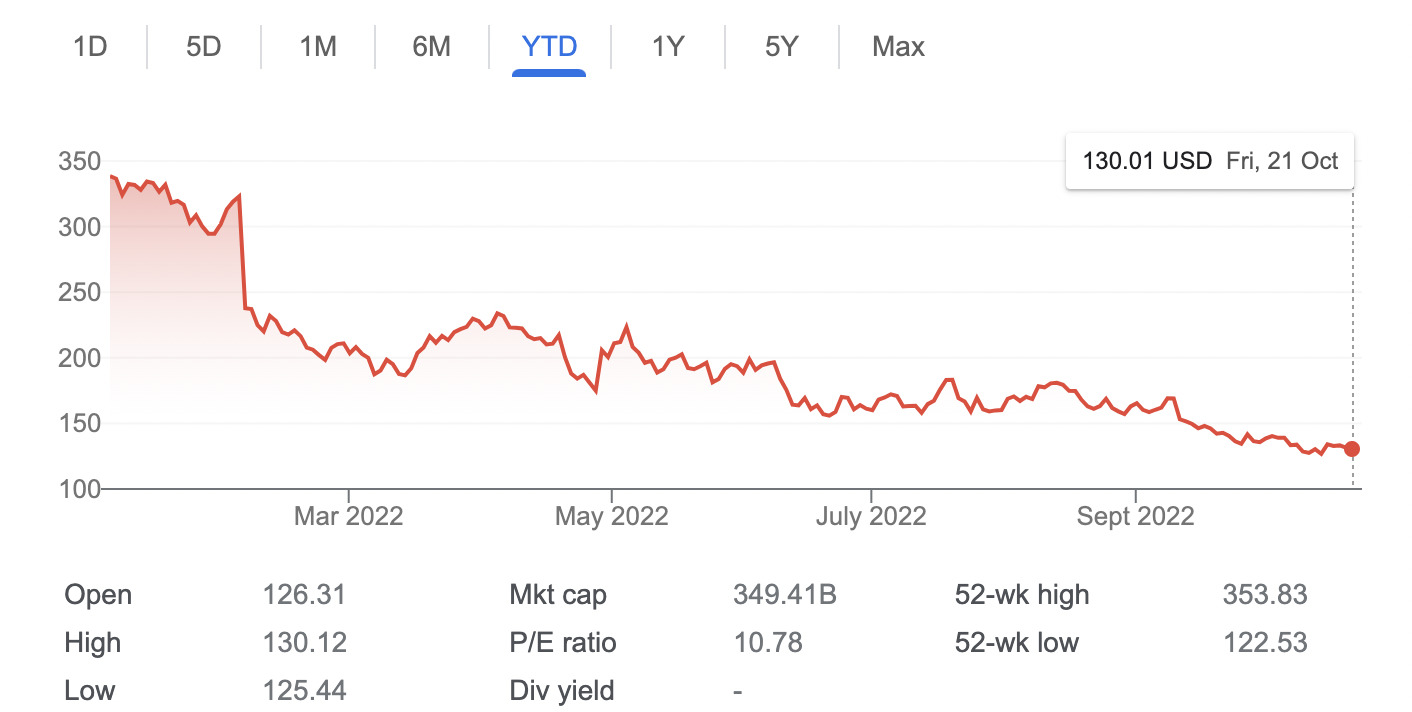Select the YTD tab
The width and height of the screenshot is (1412, 712).
[x=549, y=47]
